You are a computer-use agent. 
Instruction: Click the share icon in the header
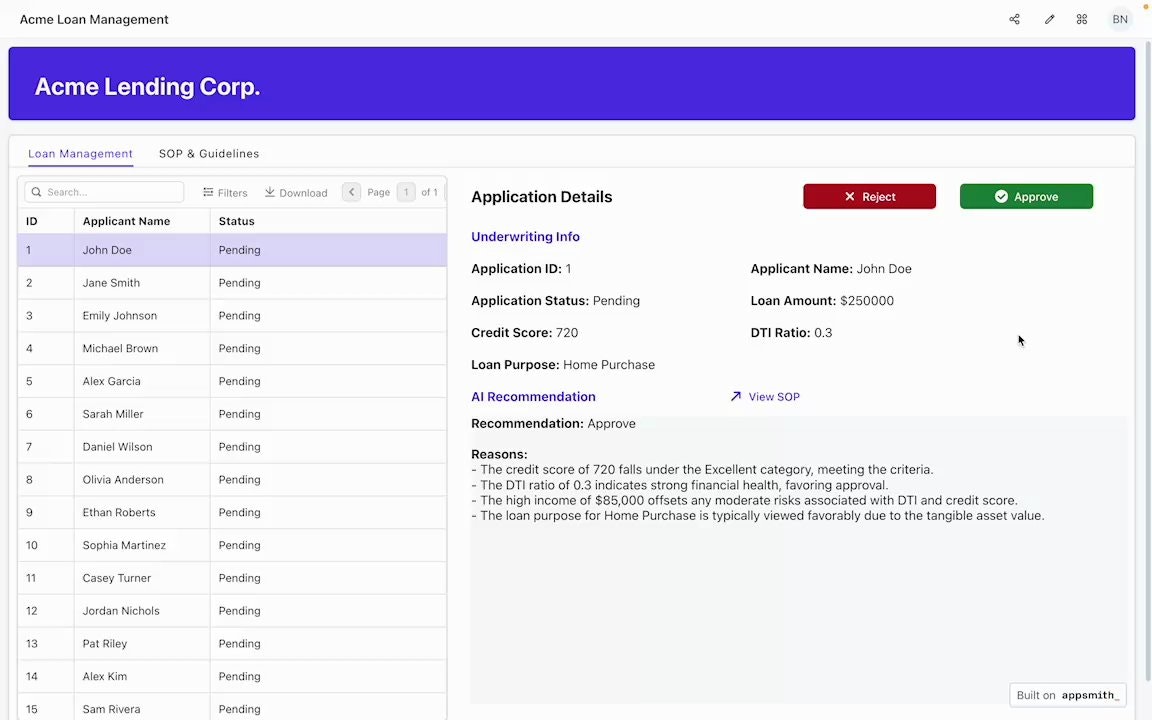tap(1014, 19)
